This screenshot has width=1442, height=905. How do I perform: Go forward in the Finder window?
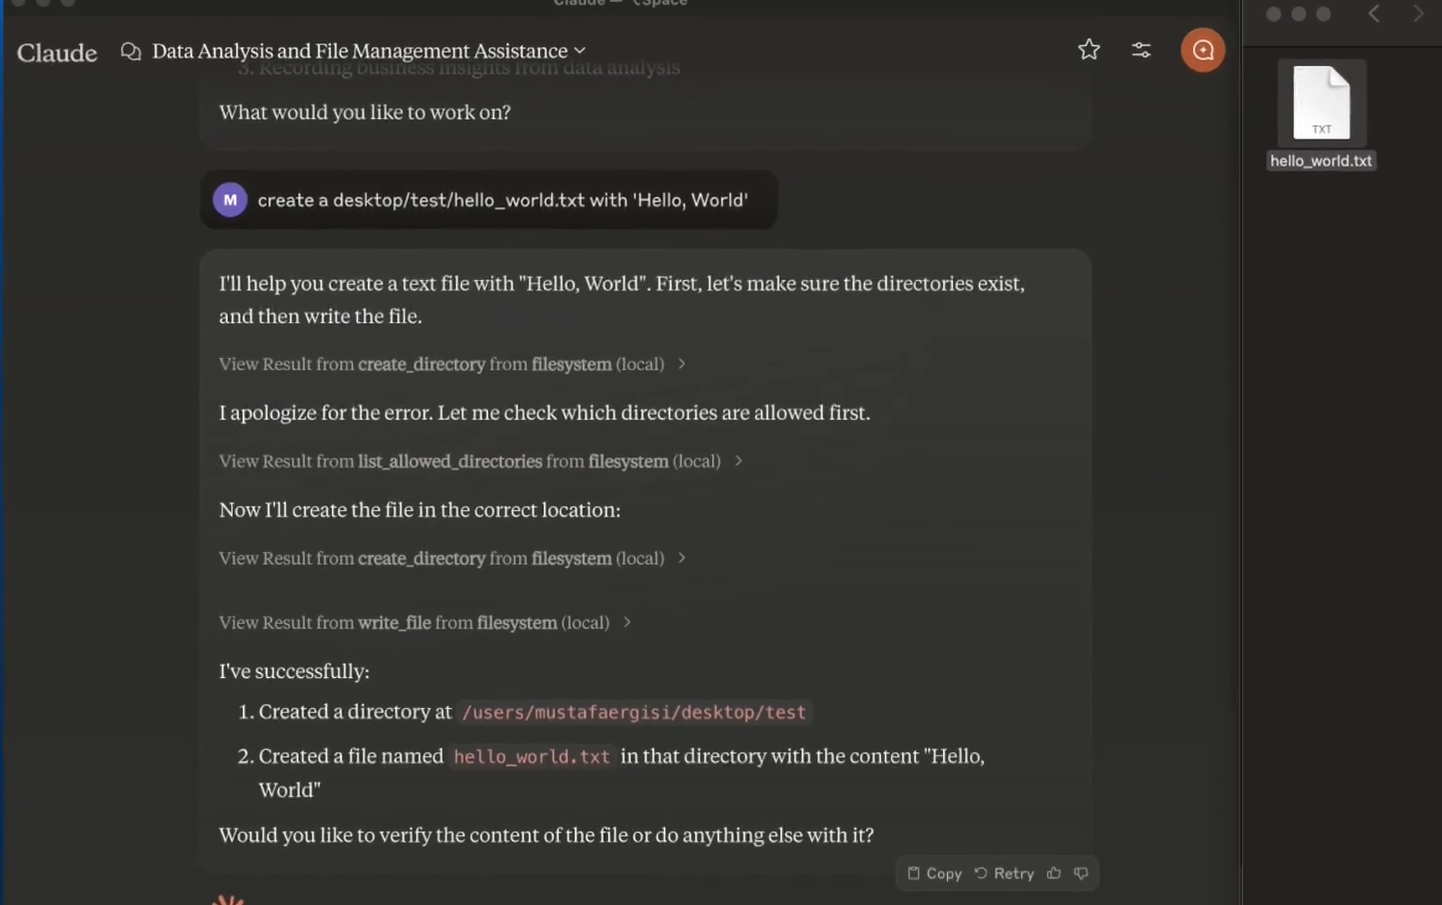1418,14
